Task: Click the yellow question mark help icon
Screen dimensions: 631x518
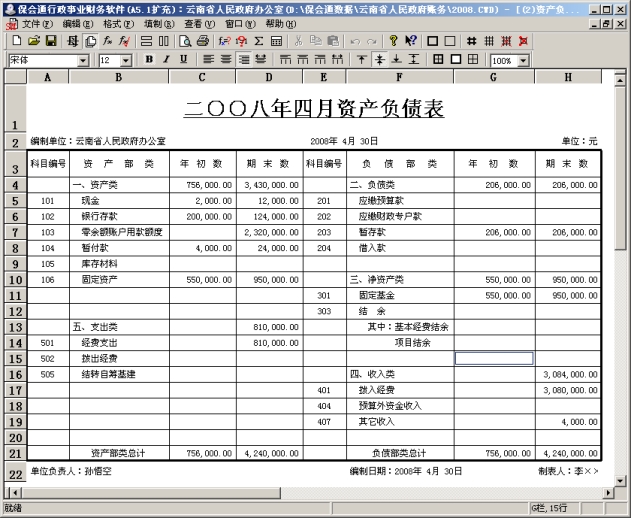Action: [393, 41]
